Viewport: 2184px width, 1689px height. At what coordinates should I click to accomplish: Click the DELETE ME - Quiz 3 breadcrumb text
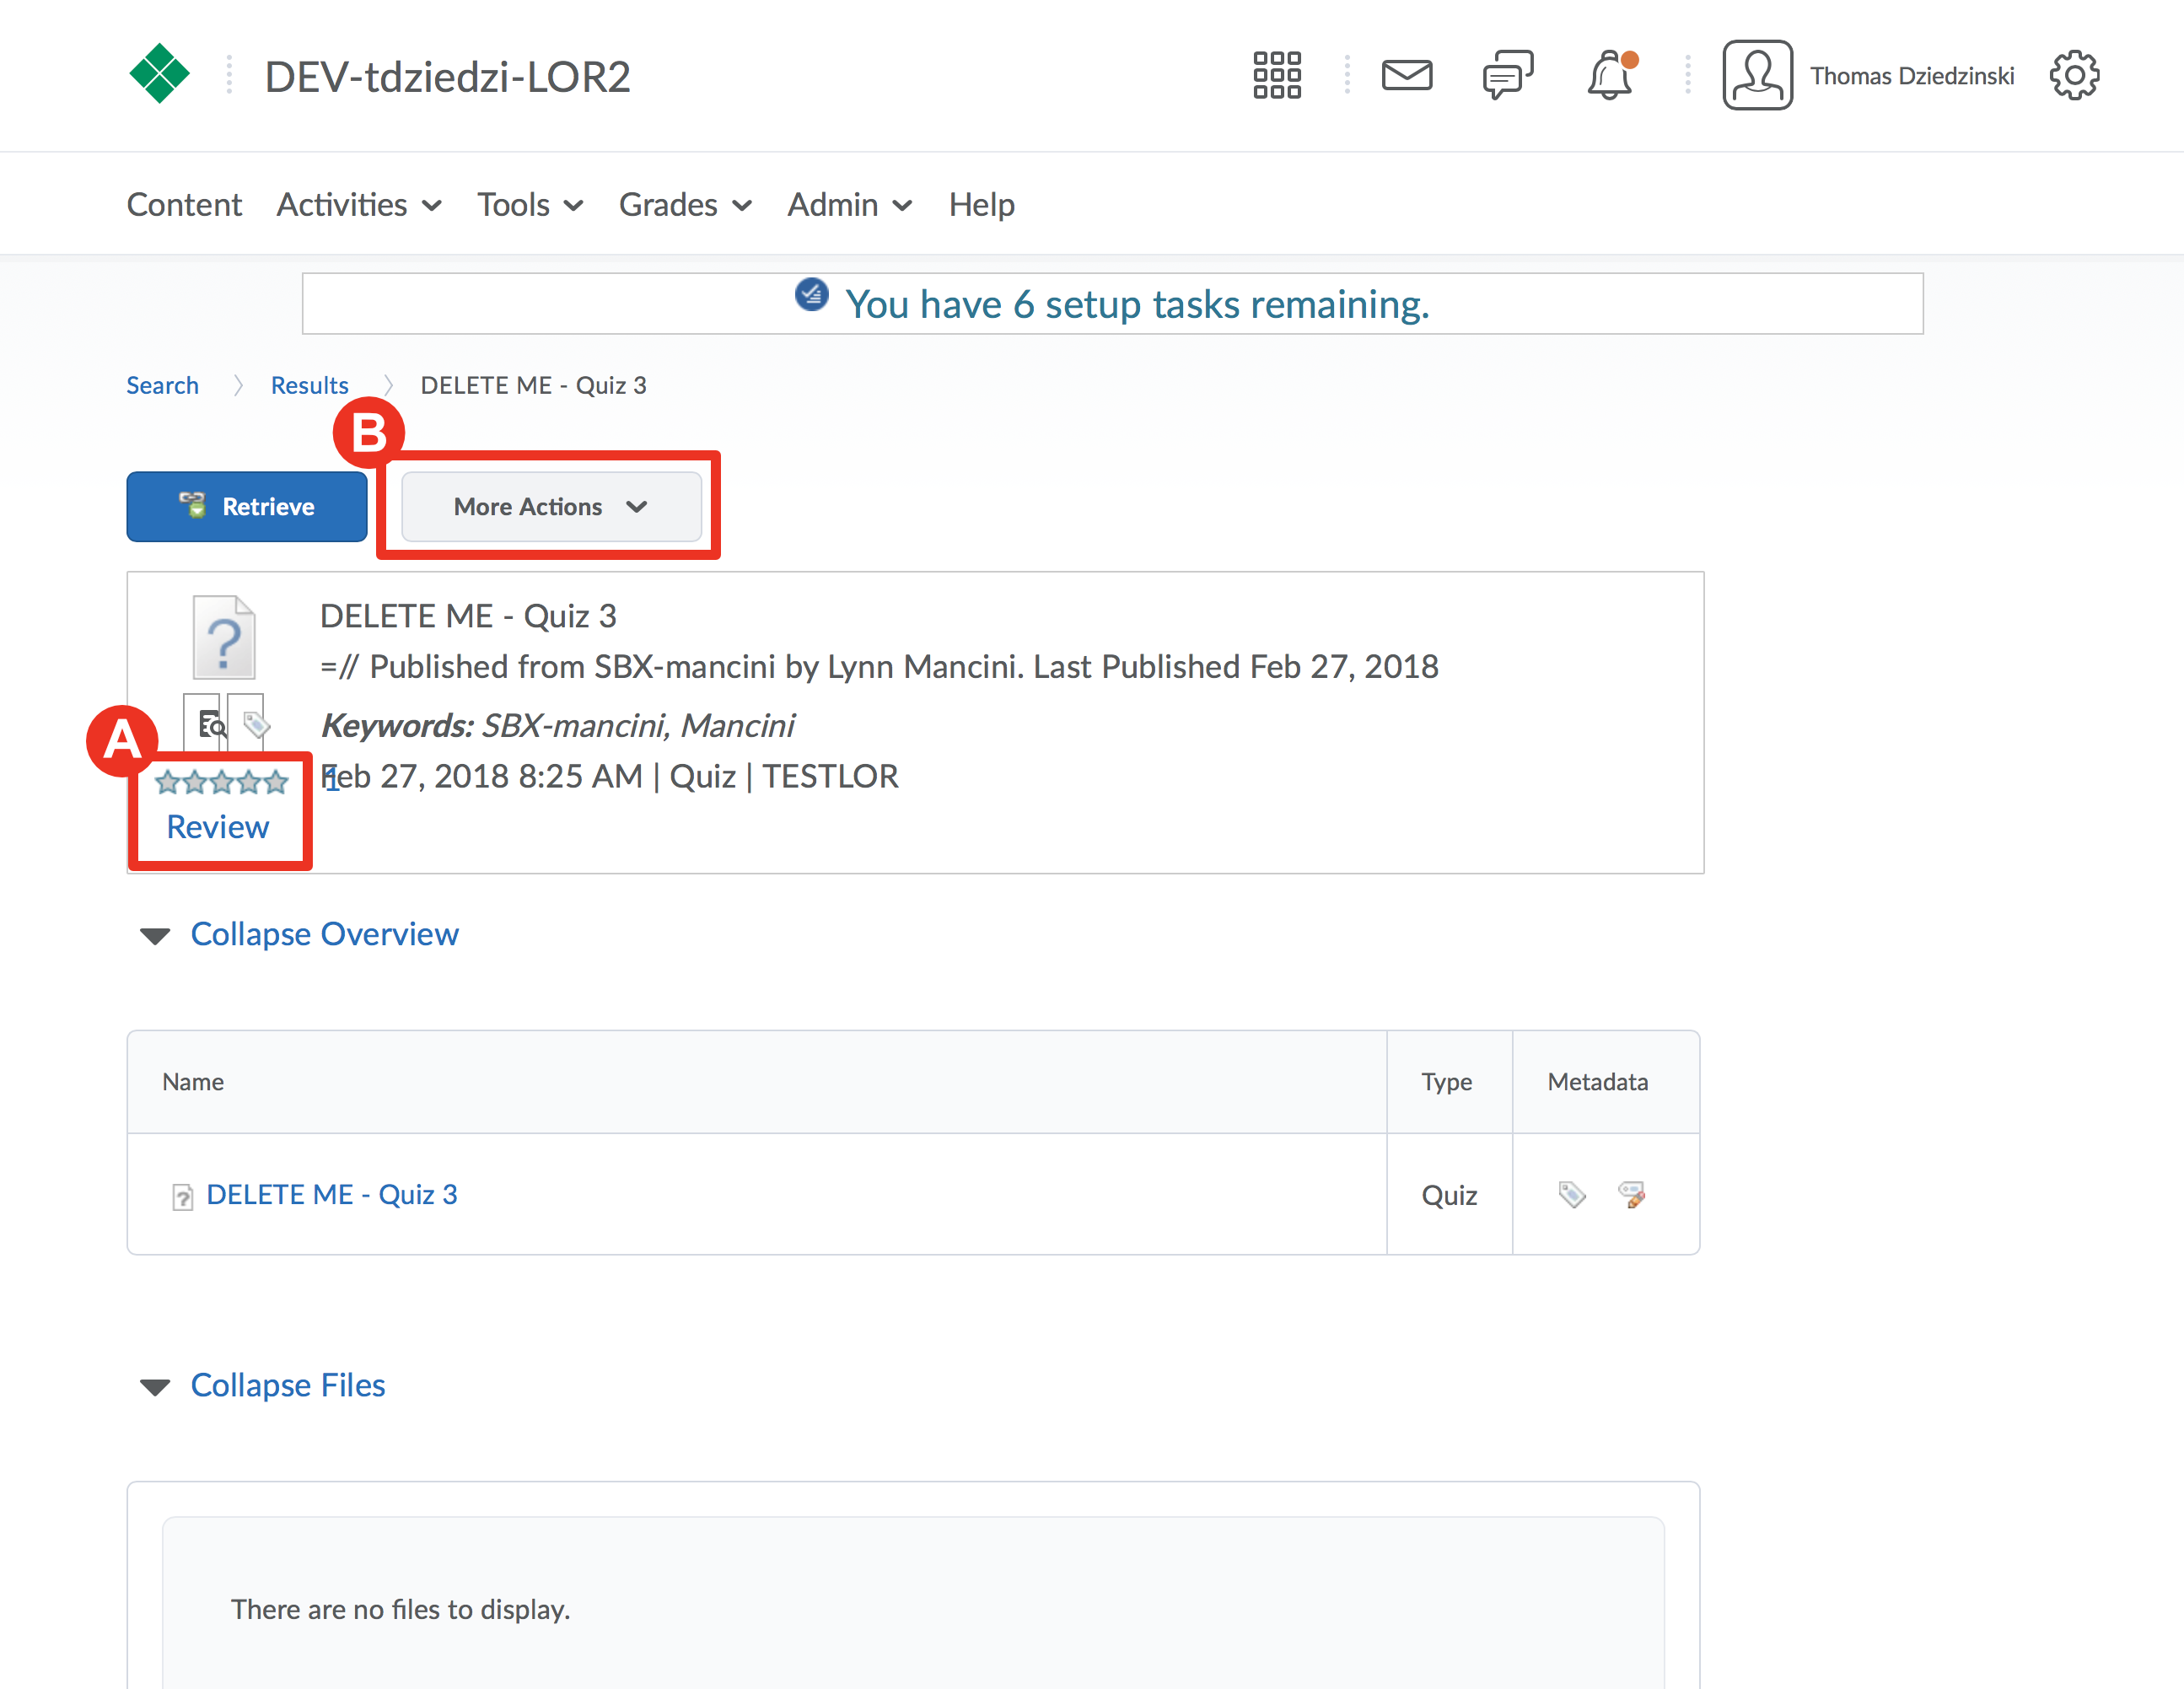point(533,386)
